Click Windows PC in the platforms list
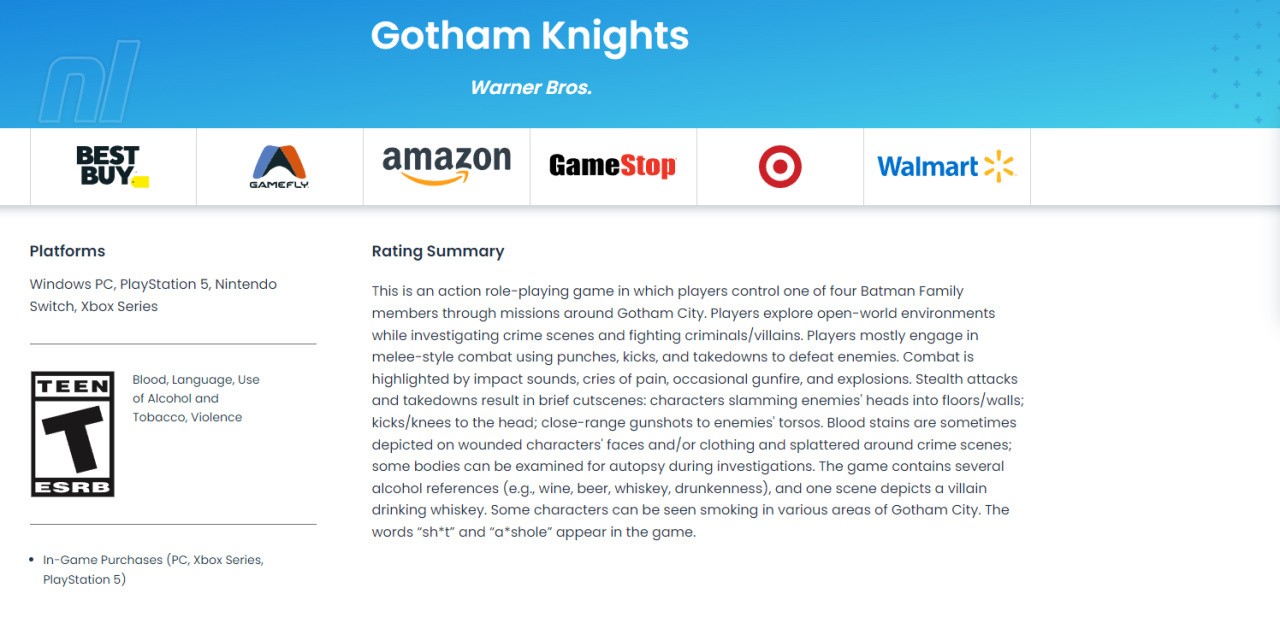 click(71, 284)
